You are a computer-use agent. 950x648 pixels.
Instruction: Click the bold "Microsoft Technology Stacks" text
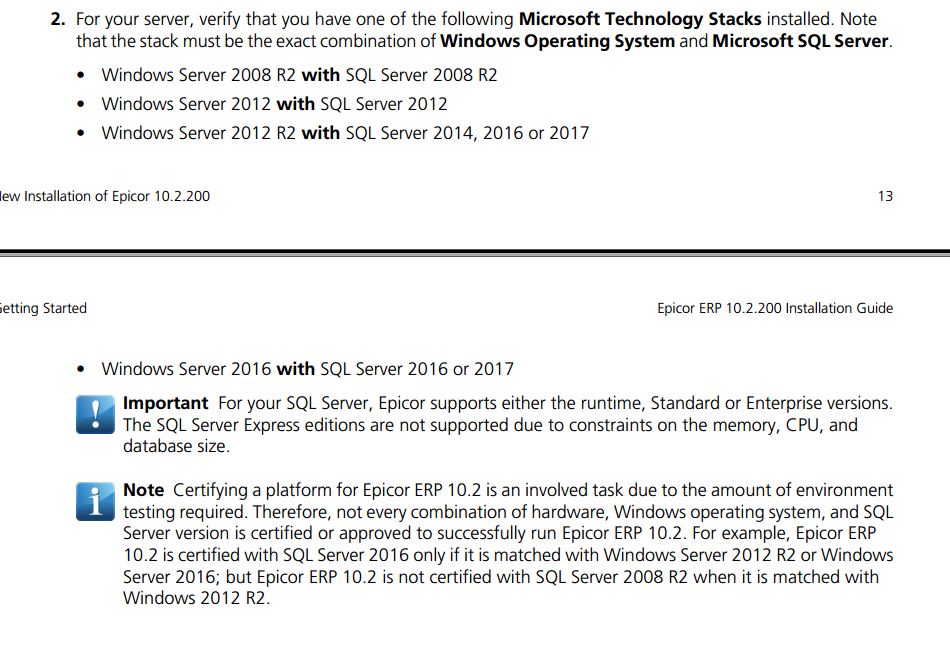tap(640, 19)
